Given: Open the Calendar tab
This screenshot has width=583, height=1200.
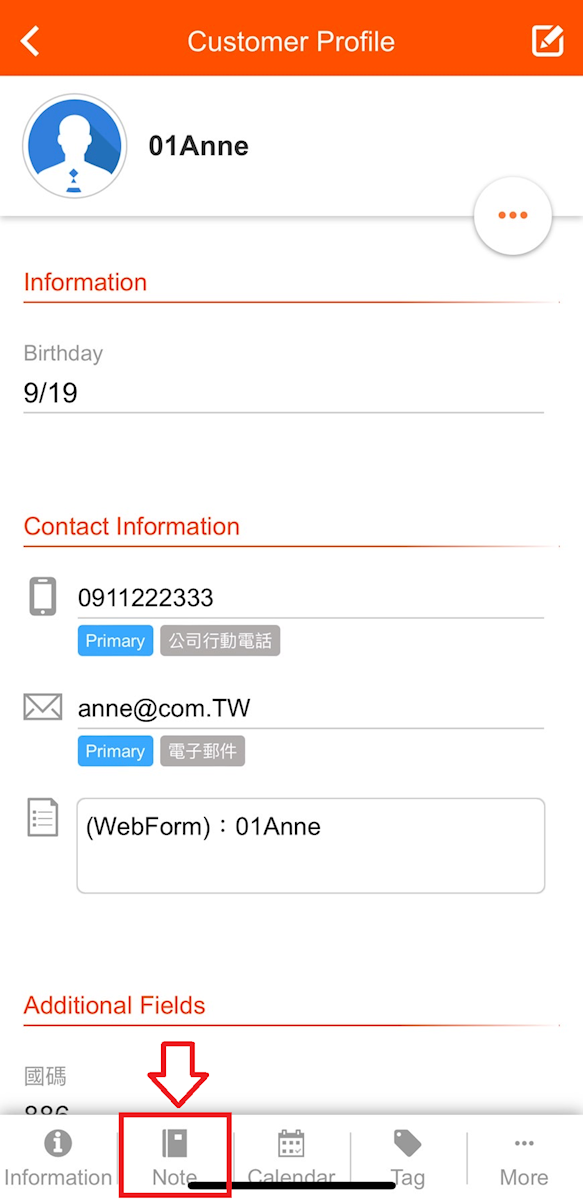Looking at the screenshot, I should 291,1158.
